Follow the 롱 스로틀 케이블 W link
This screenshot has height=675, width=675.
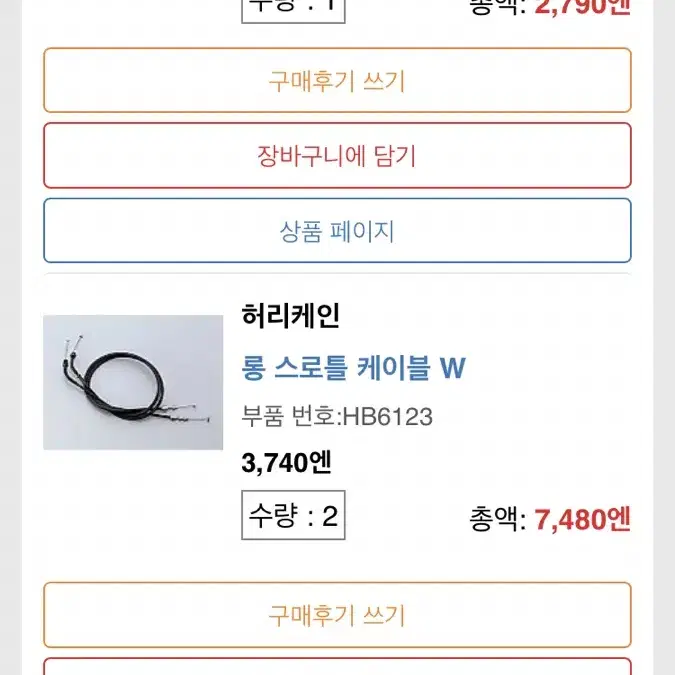353,368
